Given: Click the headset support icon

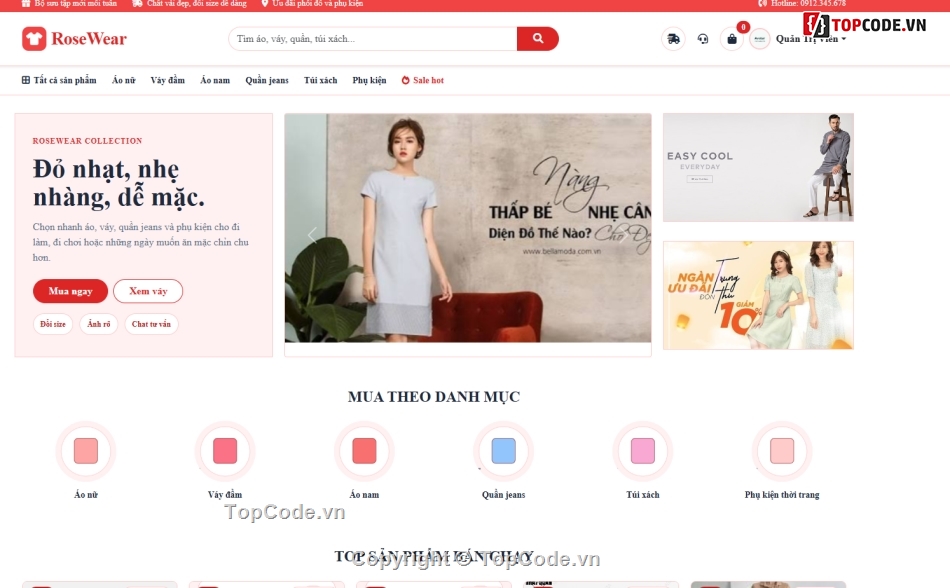Looking at the screenshot, I should coord(703,39).
